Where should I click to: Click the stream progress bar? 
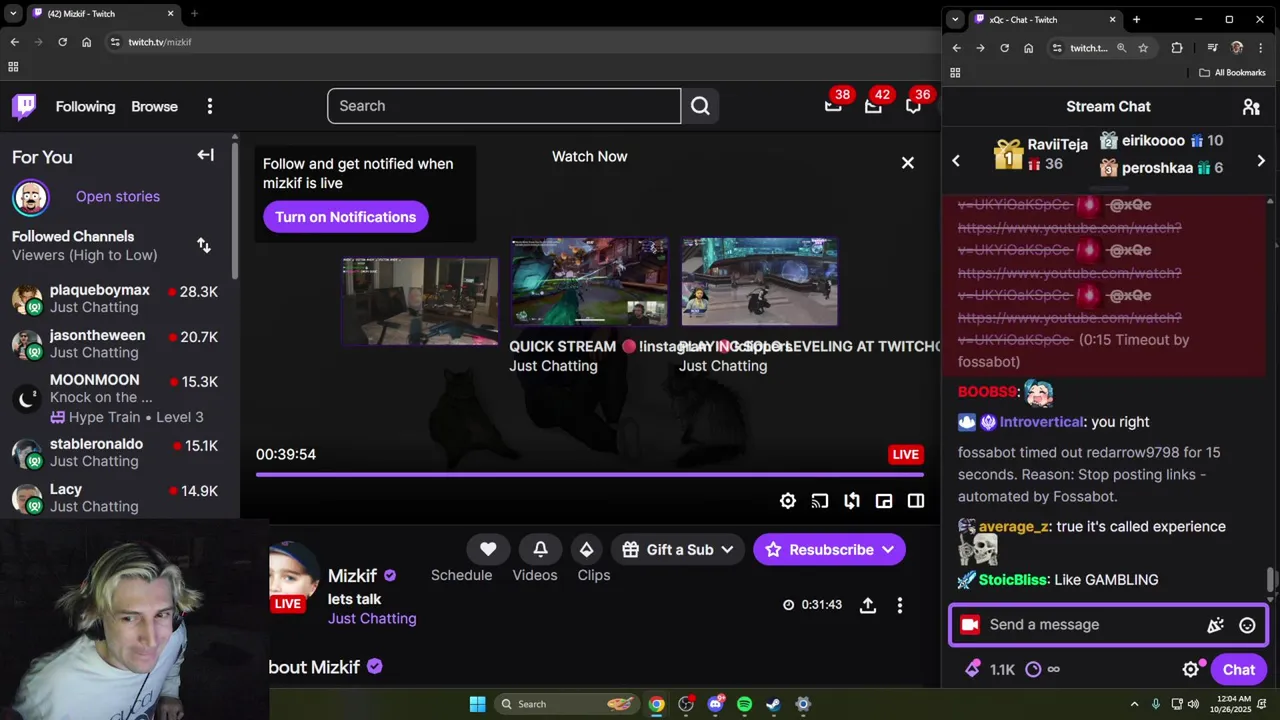[x=590, y=474]
